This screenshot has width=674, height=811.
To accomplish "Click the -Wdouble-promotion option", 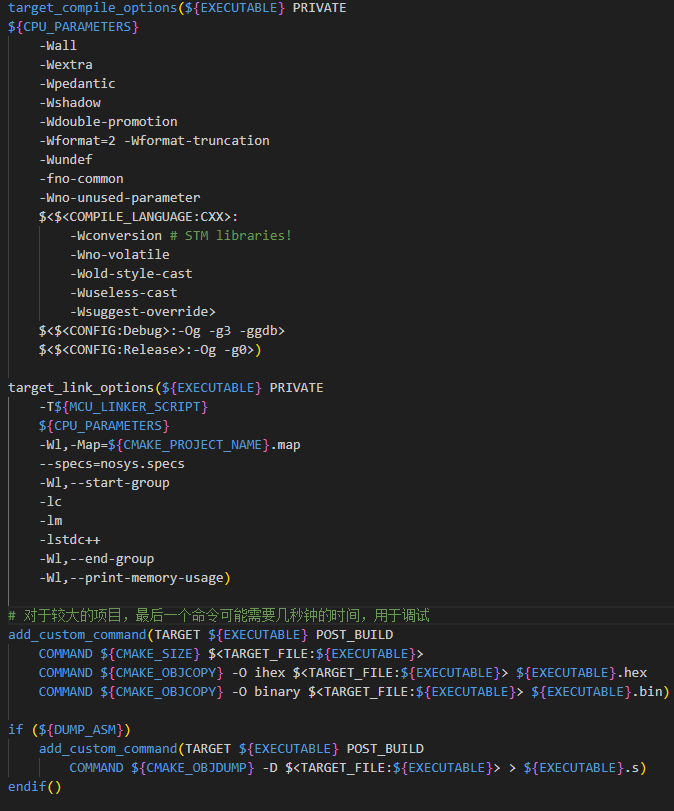I will [x=108, y=122].
